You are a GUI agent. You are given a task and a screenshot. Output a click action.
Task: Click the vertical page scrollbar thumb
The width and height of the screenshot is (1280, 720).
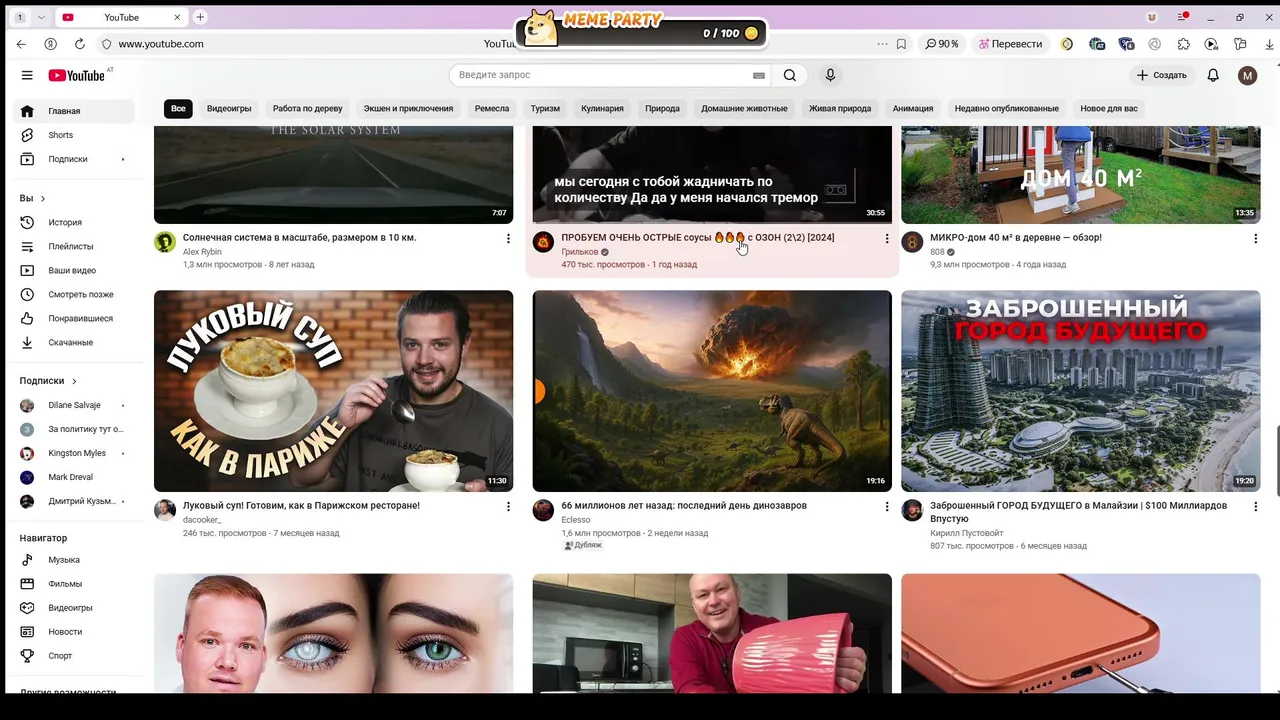pos(1276,460)
